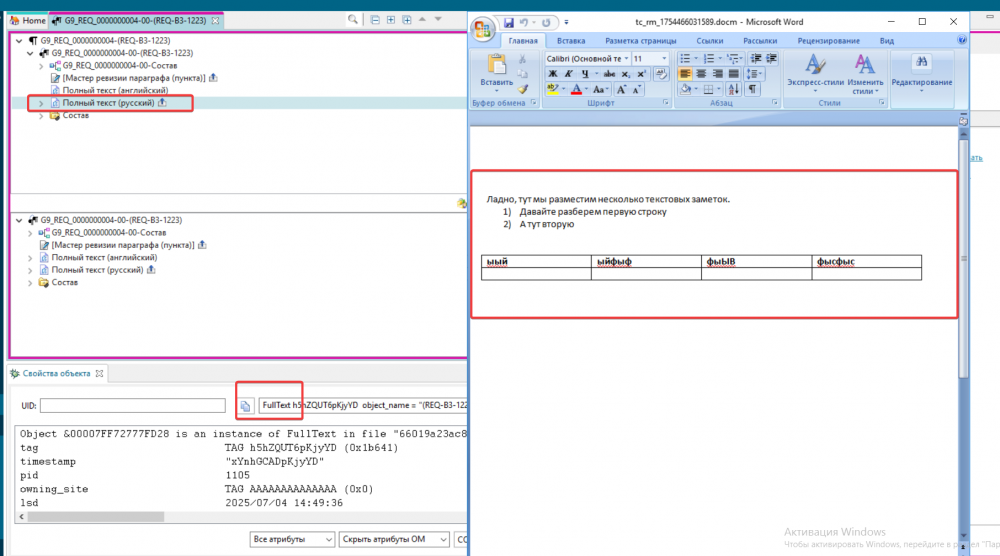This screenshot has width=1000, height=556.
Task: Expand the highlighted Полный текст (русский) node
Action: coord(41,103)
